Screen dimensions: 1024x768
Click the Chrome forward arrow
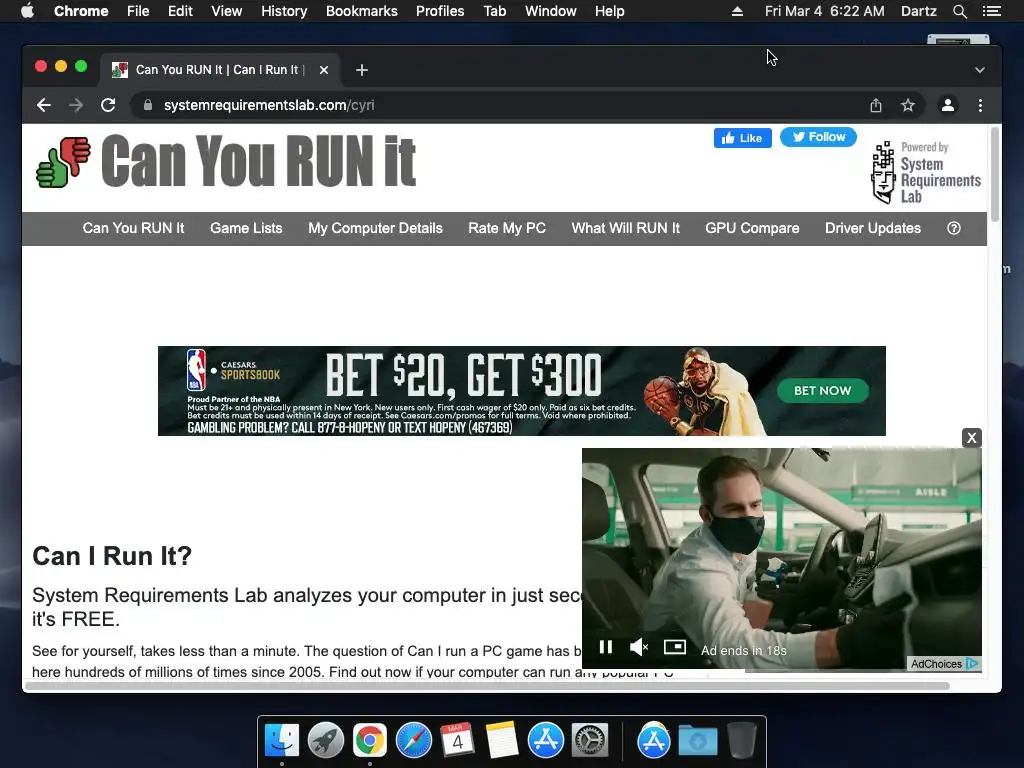(x=76, y=105)
